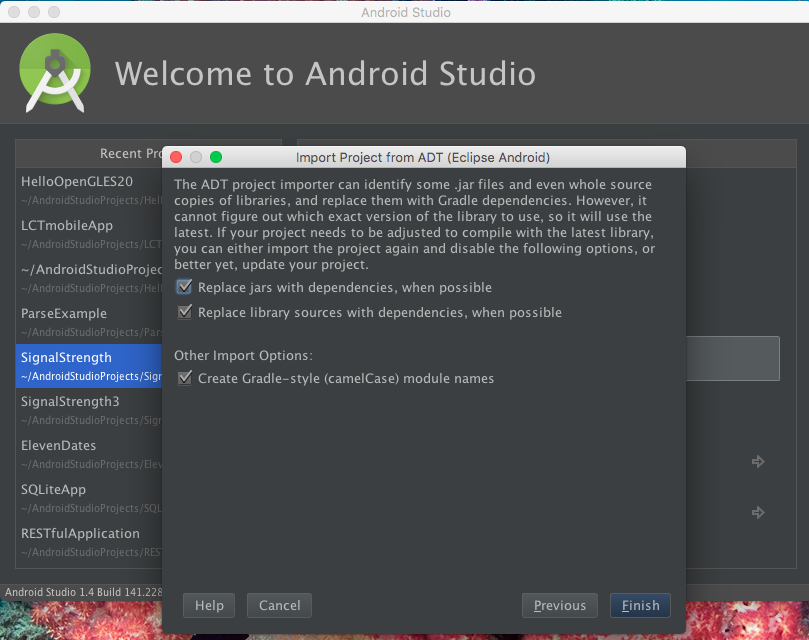Click the Finish button

(x=640, y=605)
